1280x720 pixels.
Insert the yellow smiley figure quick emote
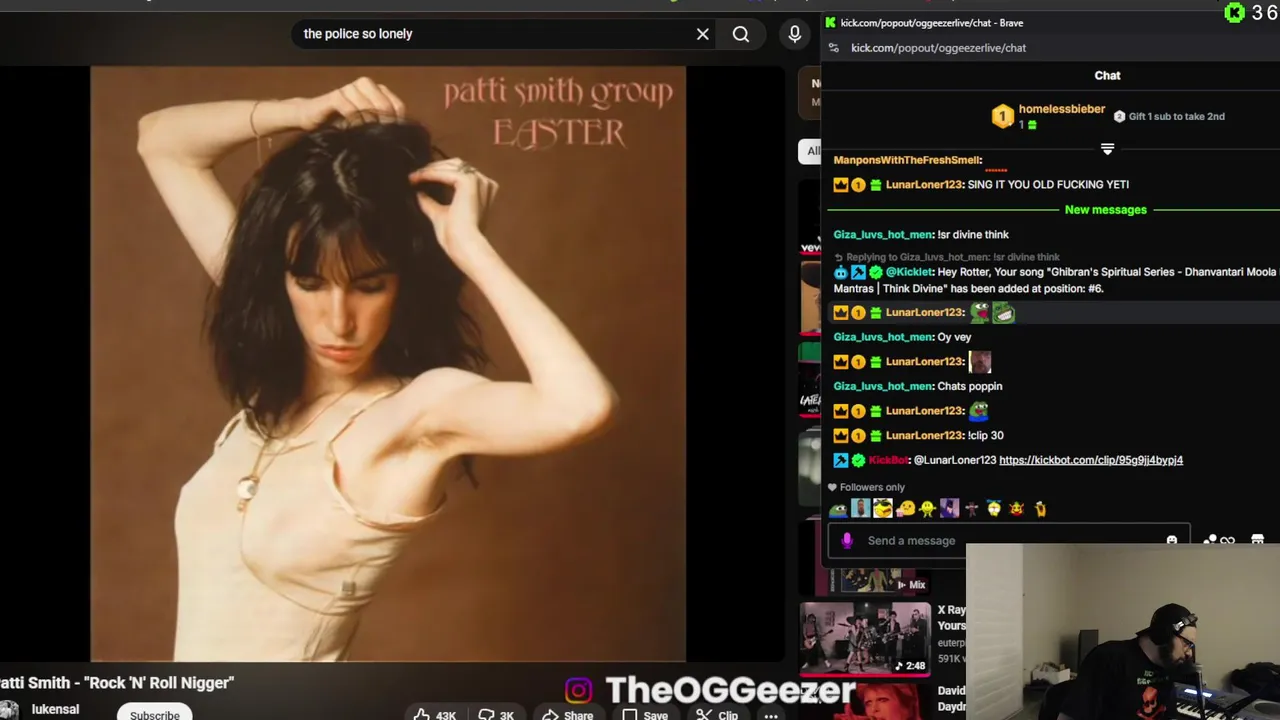click(x=927, y=509)
